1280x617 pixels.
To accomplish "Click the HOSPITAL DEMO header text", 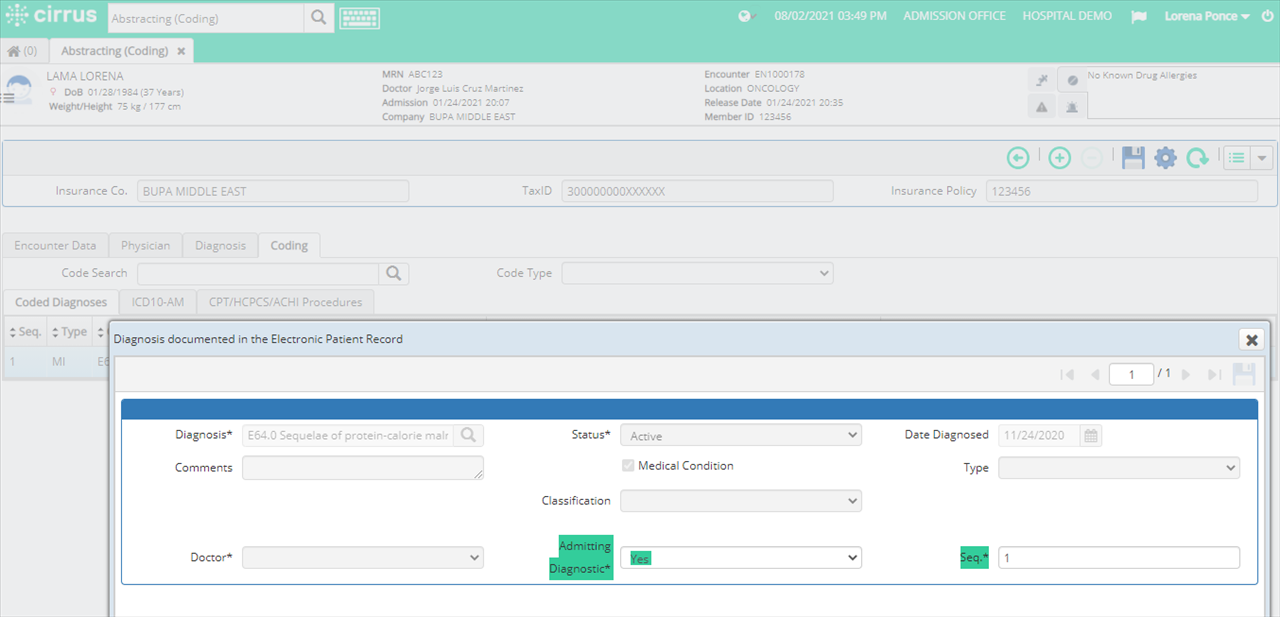I will [x=1068, y=17].
